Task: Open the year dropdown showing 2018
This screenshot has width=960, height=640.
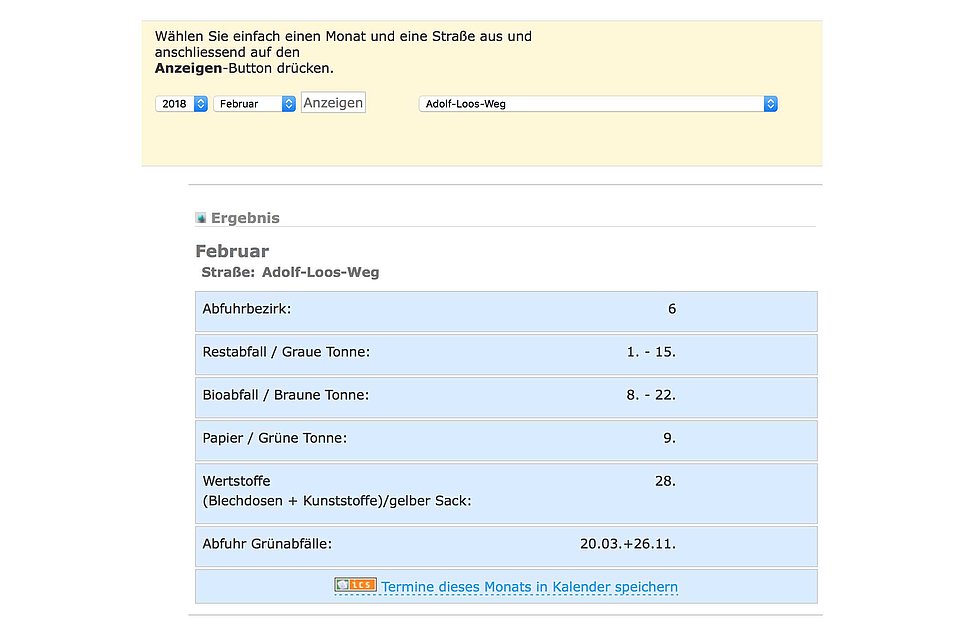Action: 181,104
